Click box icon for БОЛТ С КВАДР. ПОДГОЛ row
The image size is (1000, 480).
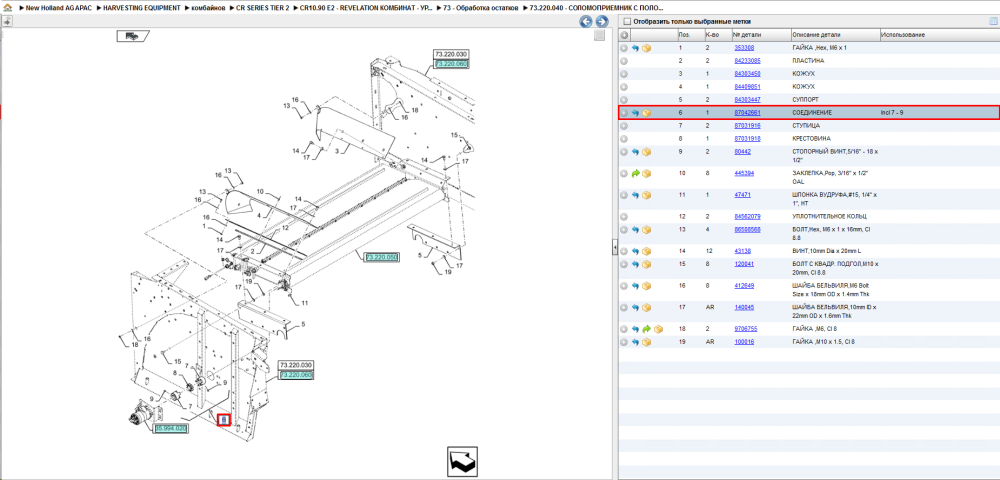point(646,264)
